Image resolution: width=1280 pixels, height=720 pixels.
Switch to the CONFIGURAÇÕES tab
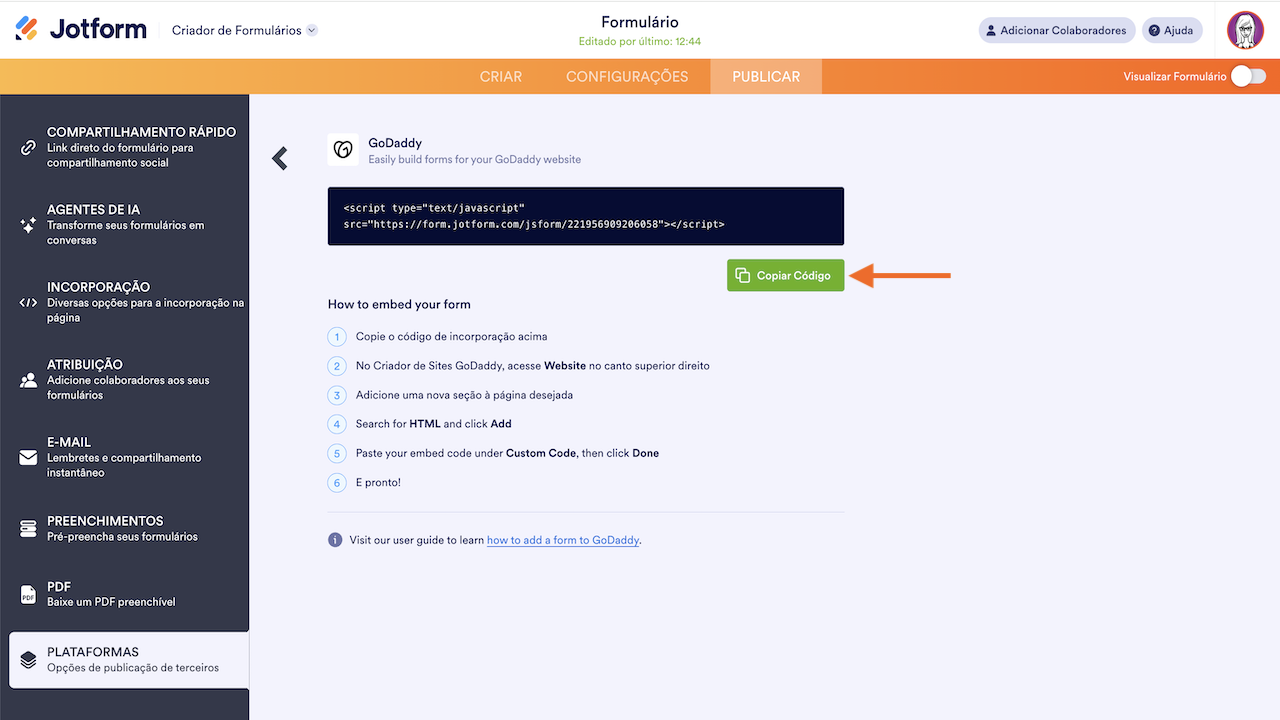tap(627, 77)
